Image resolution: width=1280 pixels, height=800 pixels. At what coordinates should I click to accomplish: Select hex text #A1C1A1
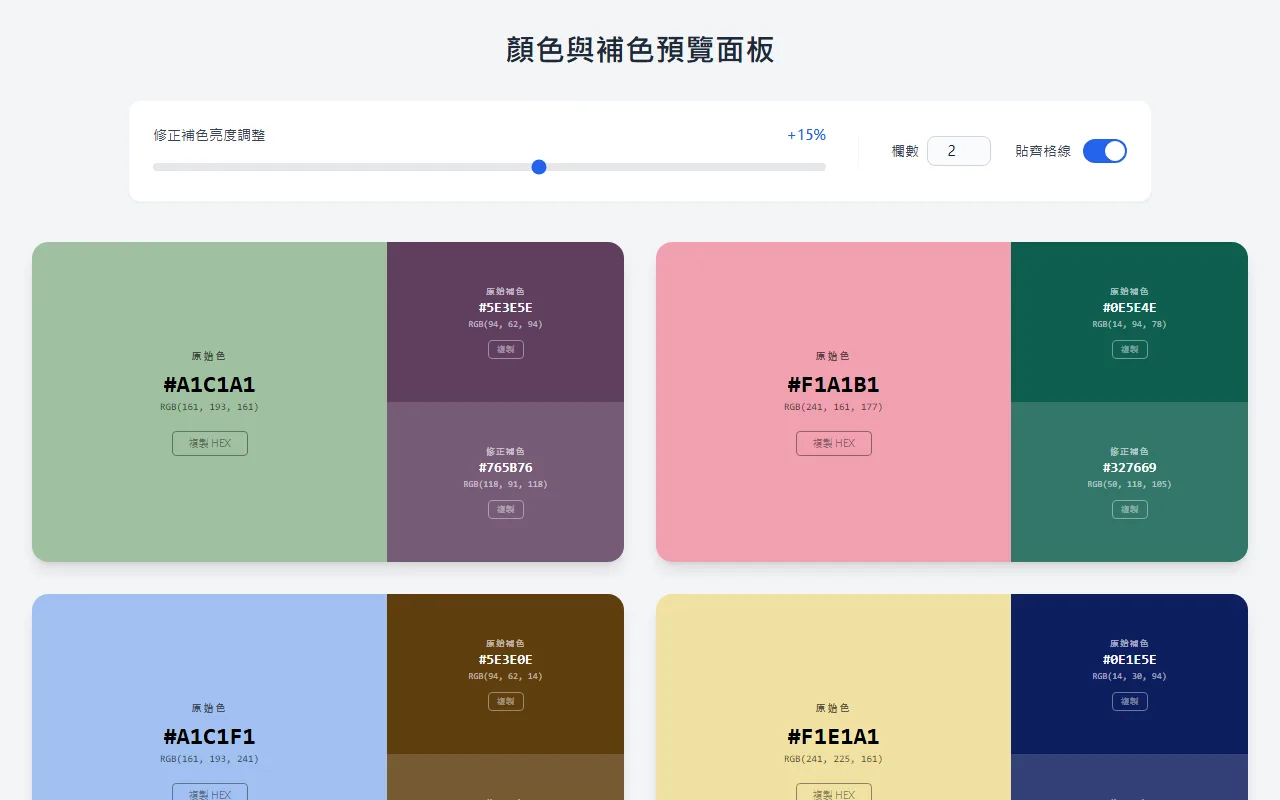point(210,385)
